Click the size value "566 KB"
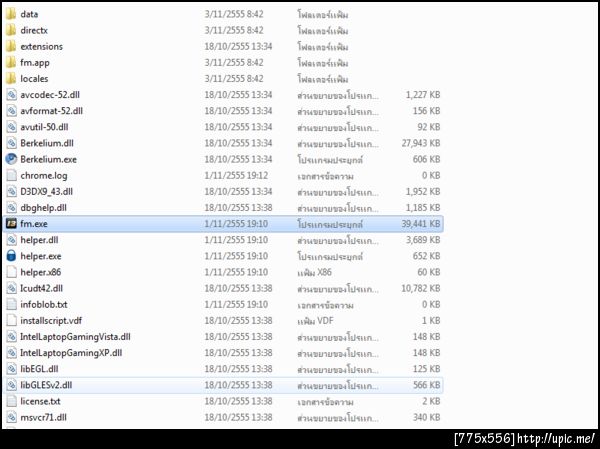The width and height of the screenshot is (600, 449). pos(427,385)
